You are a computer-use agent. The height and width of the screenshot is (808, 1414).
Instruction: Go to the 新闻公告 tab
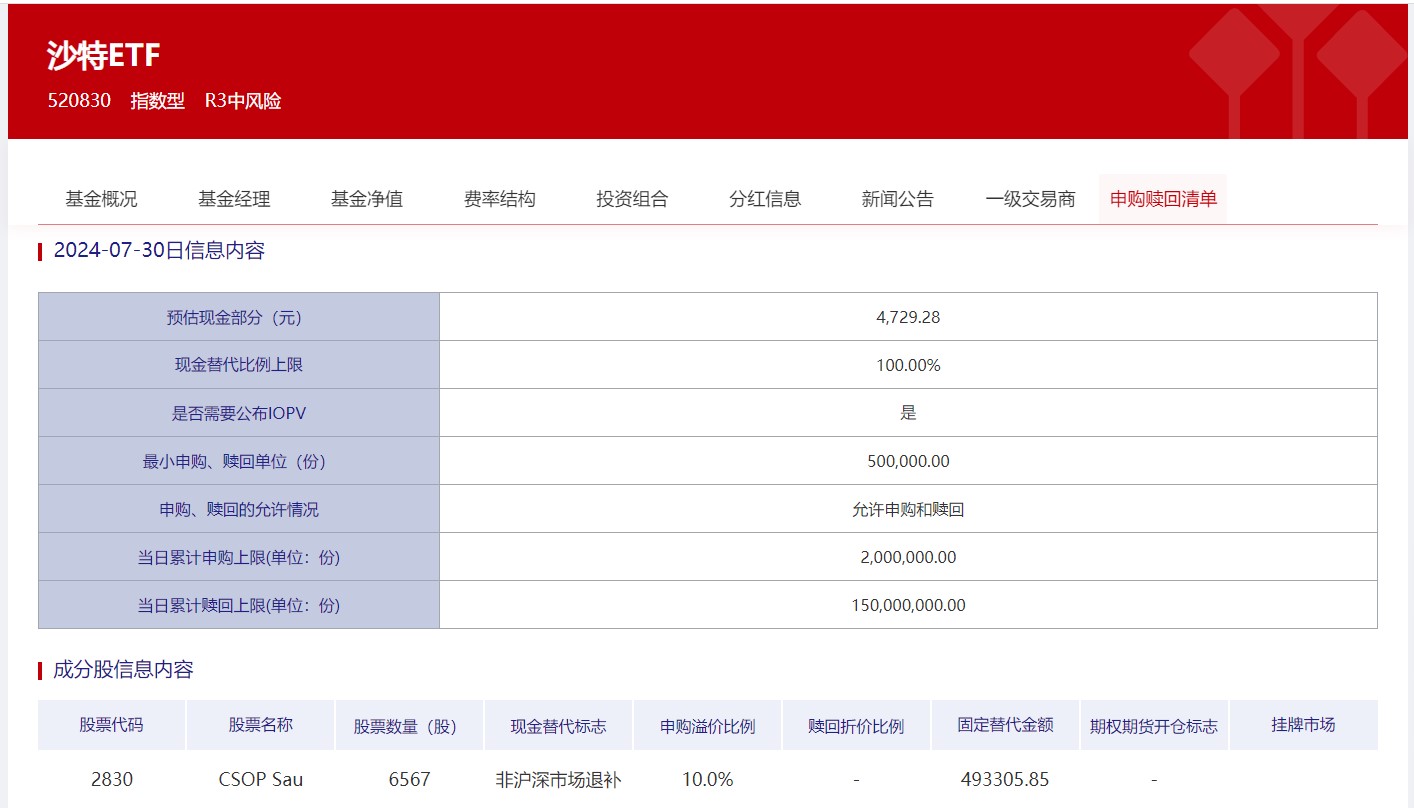[898, 199]
